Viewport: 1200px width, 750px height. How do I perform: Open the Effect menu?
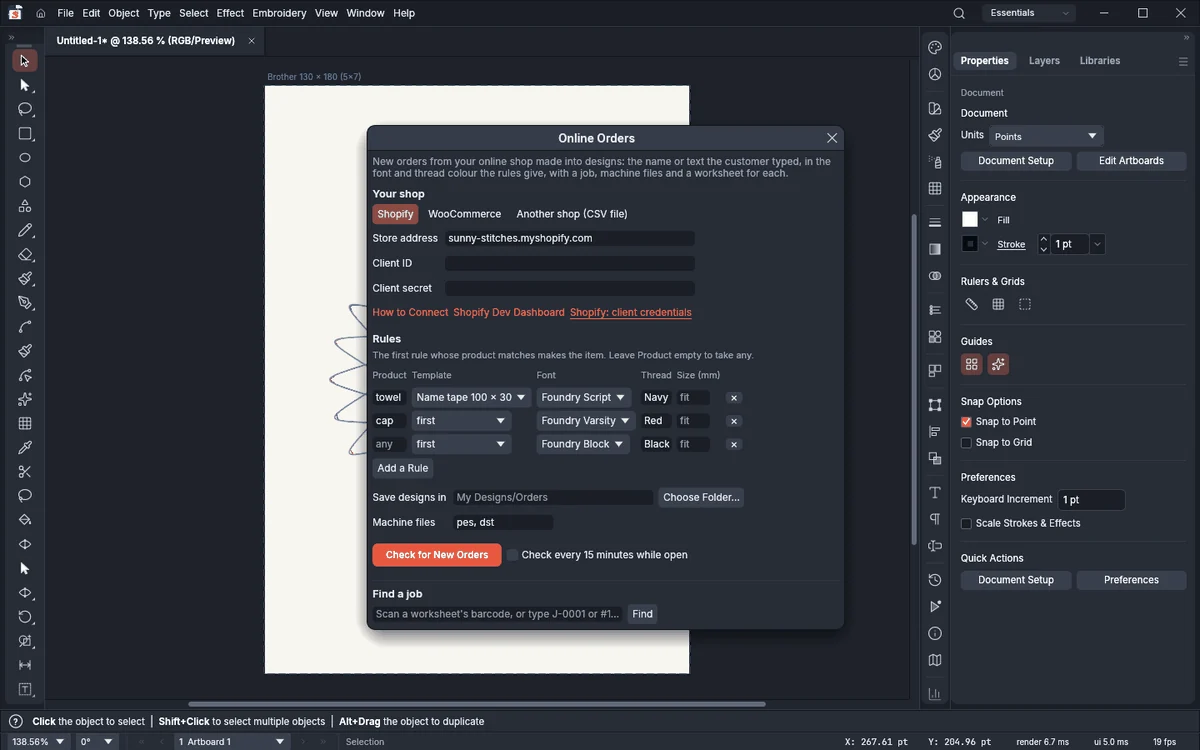230,13
